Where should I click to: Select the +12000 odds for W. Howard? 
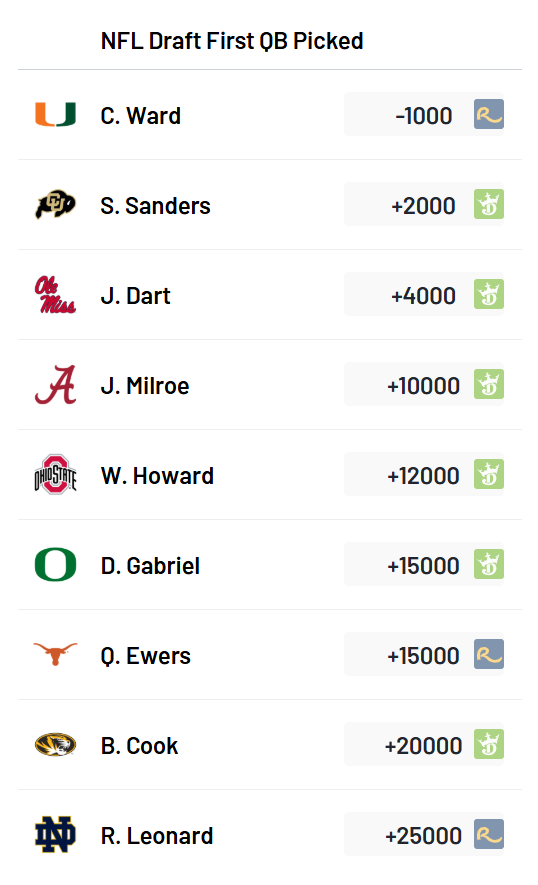(x=424, y=475)
